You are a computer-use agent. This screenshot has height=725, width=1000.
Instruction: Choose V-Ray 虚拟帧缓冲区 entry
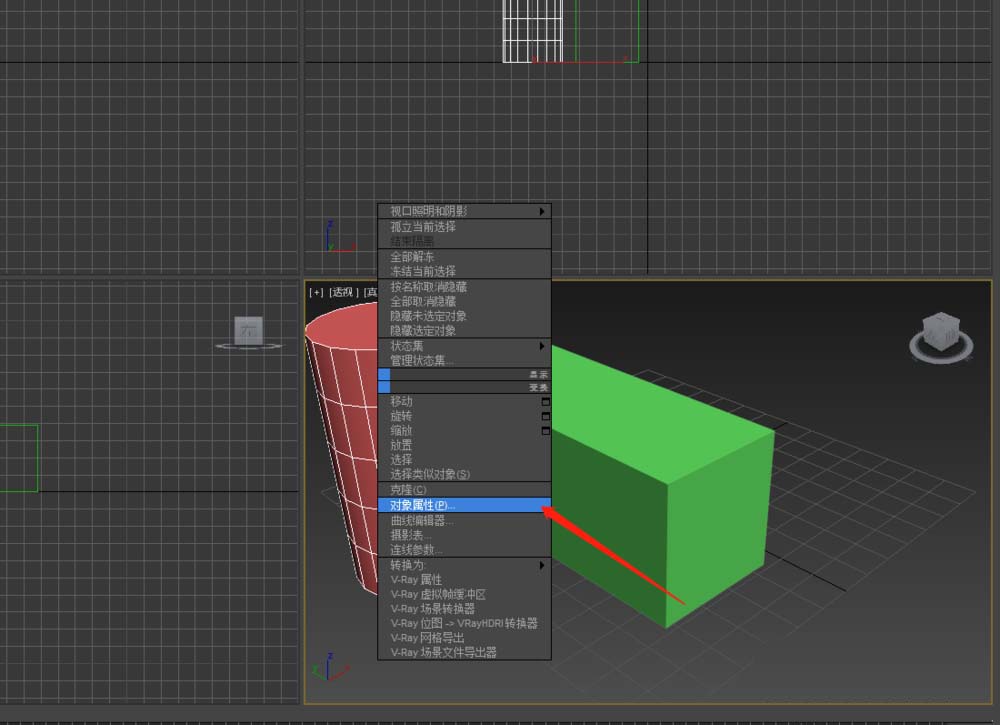tap(464, 594)
